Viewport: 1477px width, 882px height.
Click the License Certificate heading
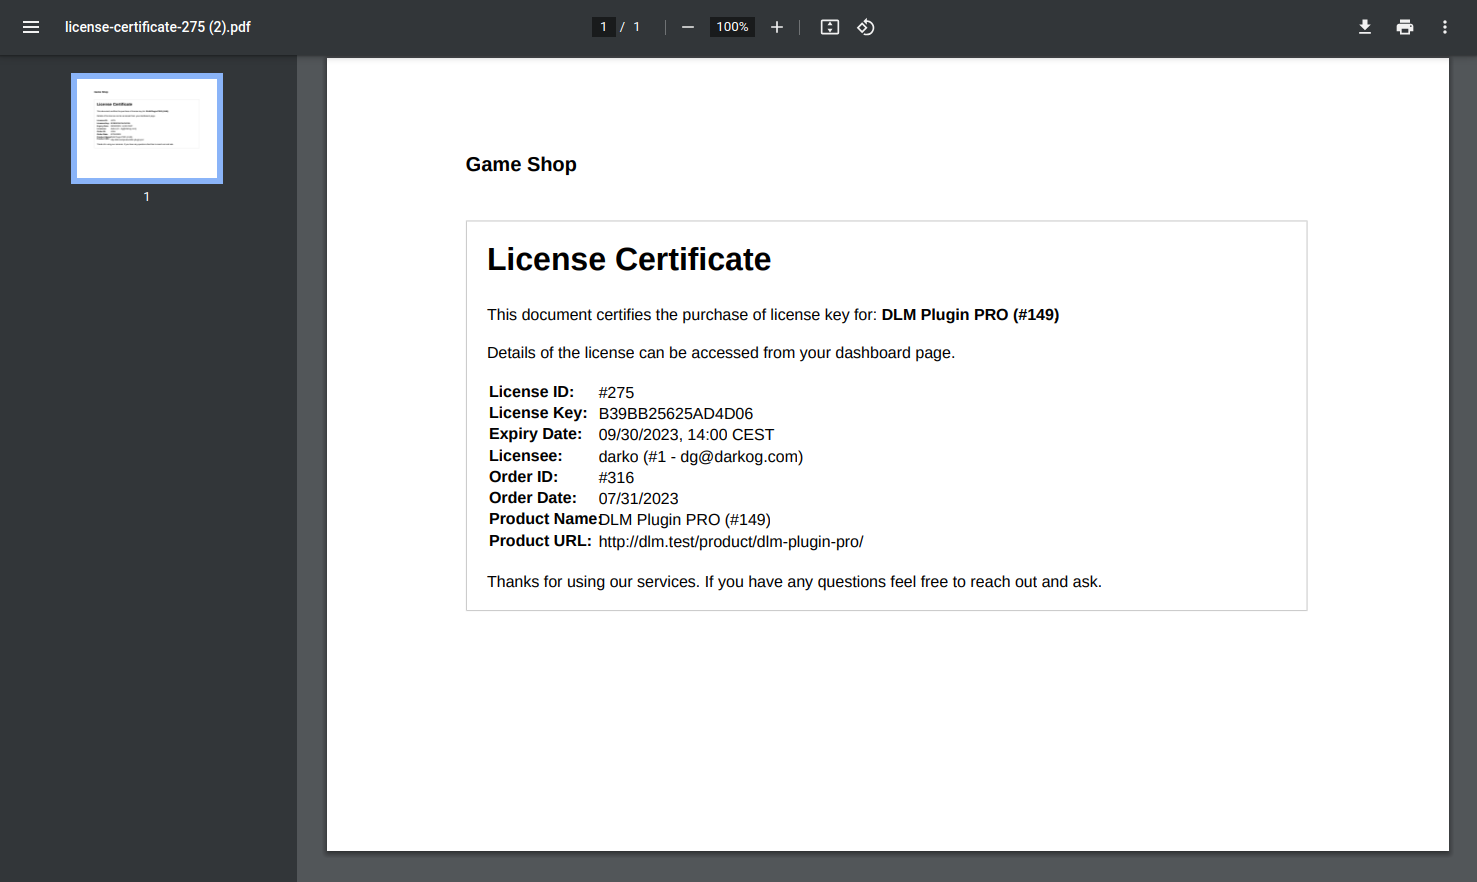628,260
